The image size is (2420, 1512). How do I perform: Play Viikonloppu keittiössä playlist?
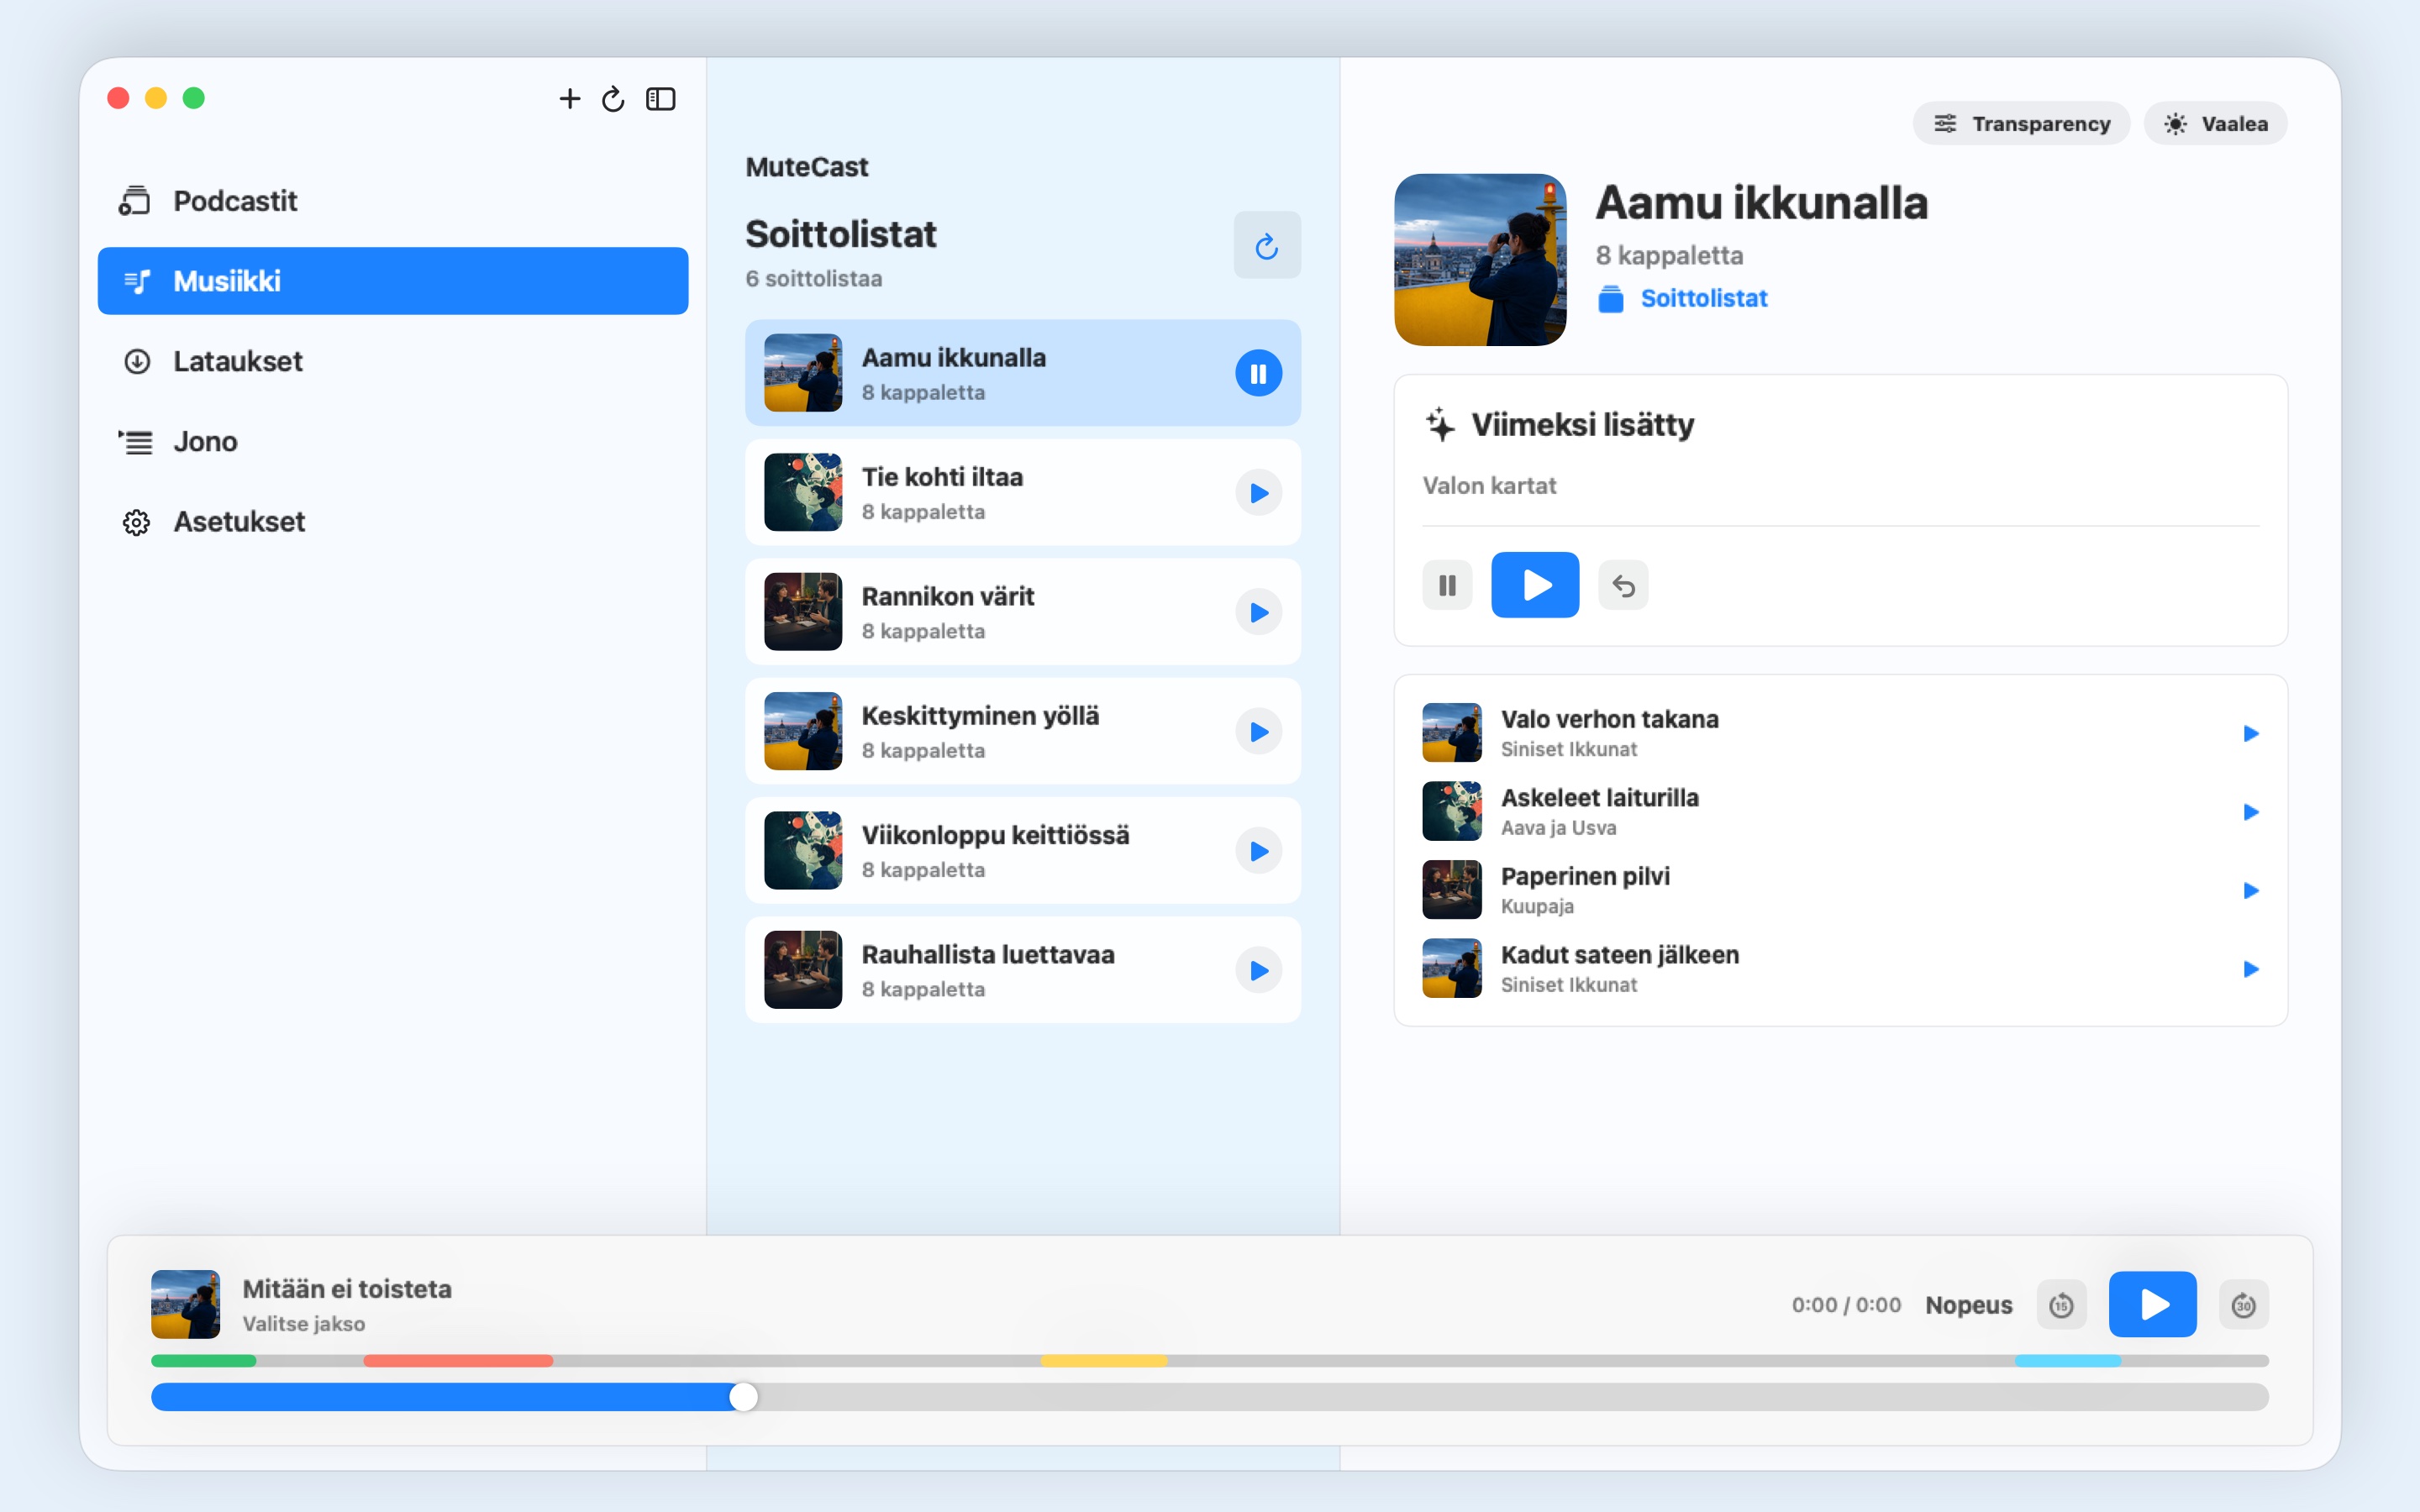[1258, 851]
